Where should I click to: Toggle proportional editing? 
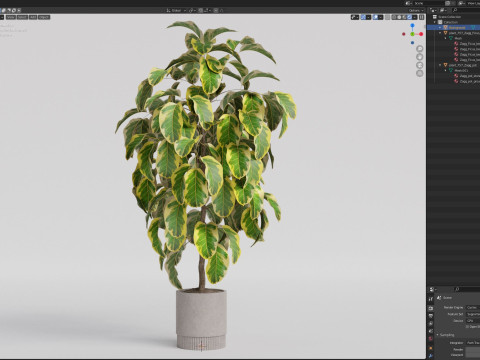[x=216, y=10]
